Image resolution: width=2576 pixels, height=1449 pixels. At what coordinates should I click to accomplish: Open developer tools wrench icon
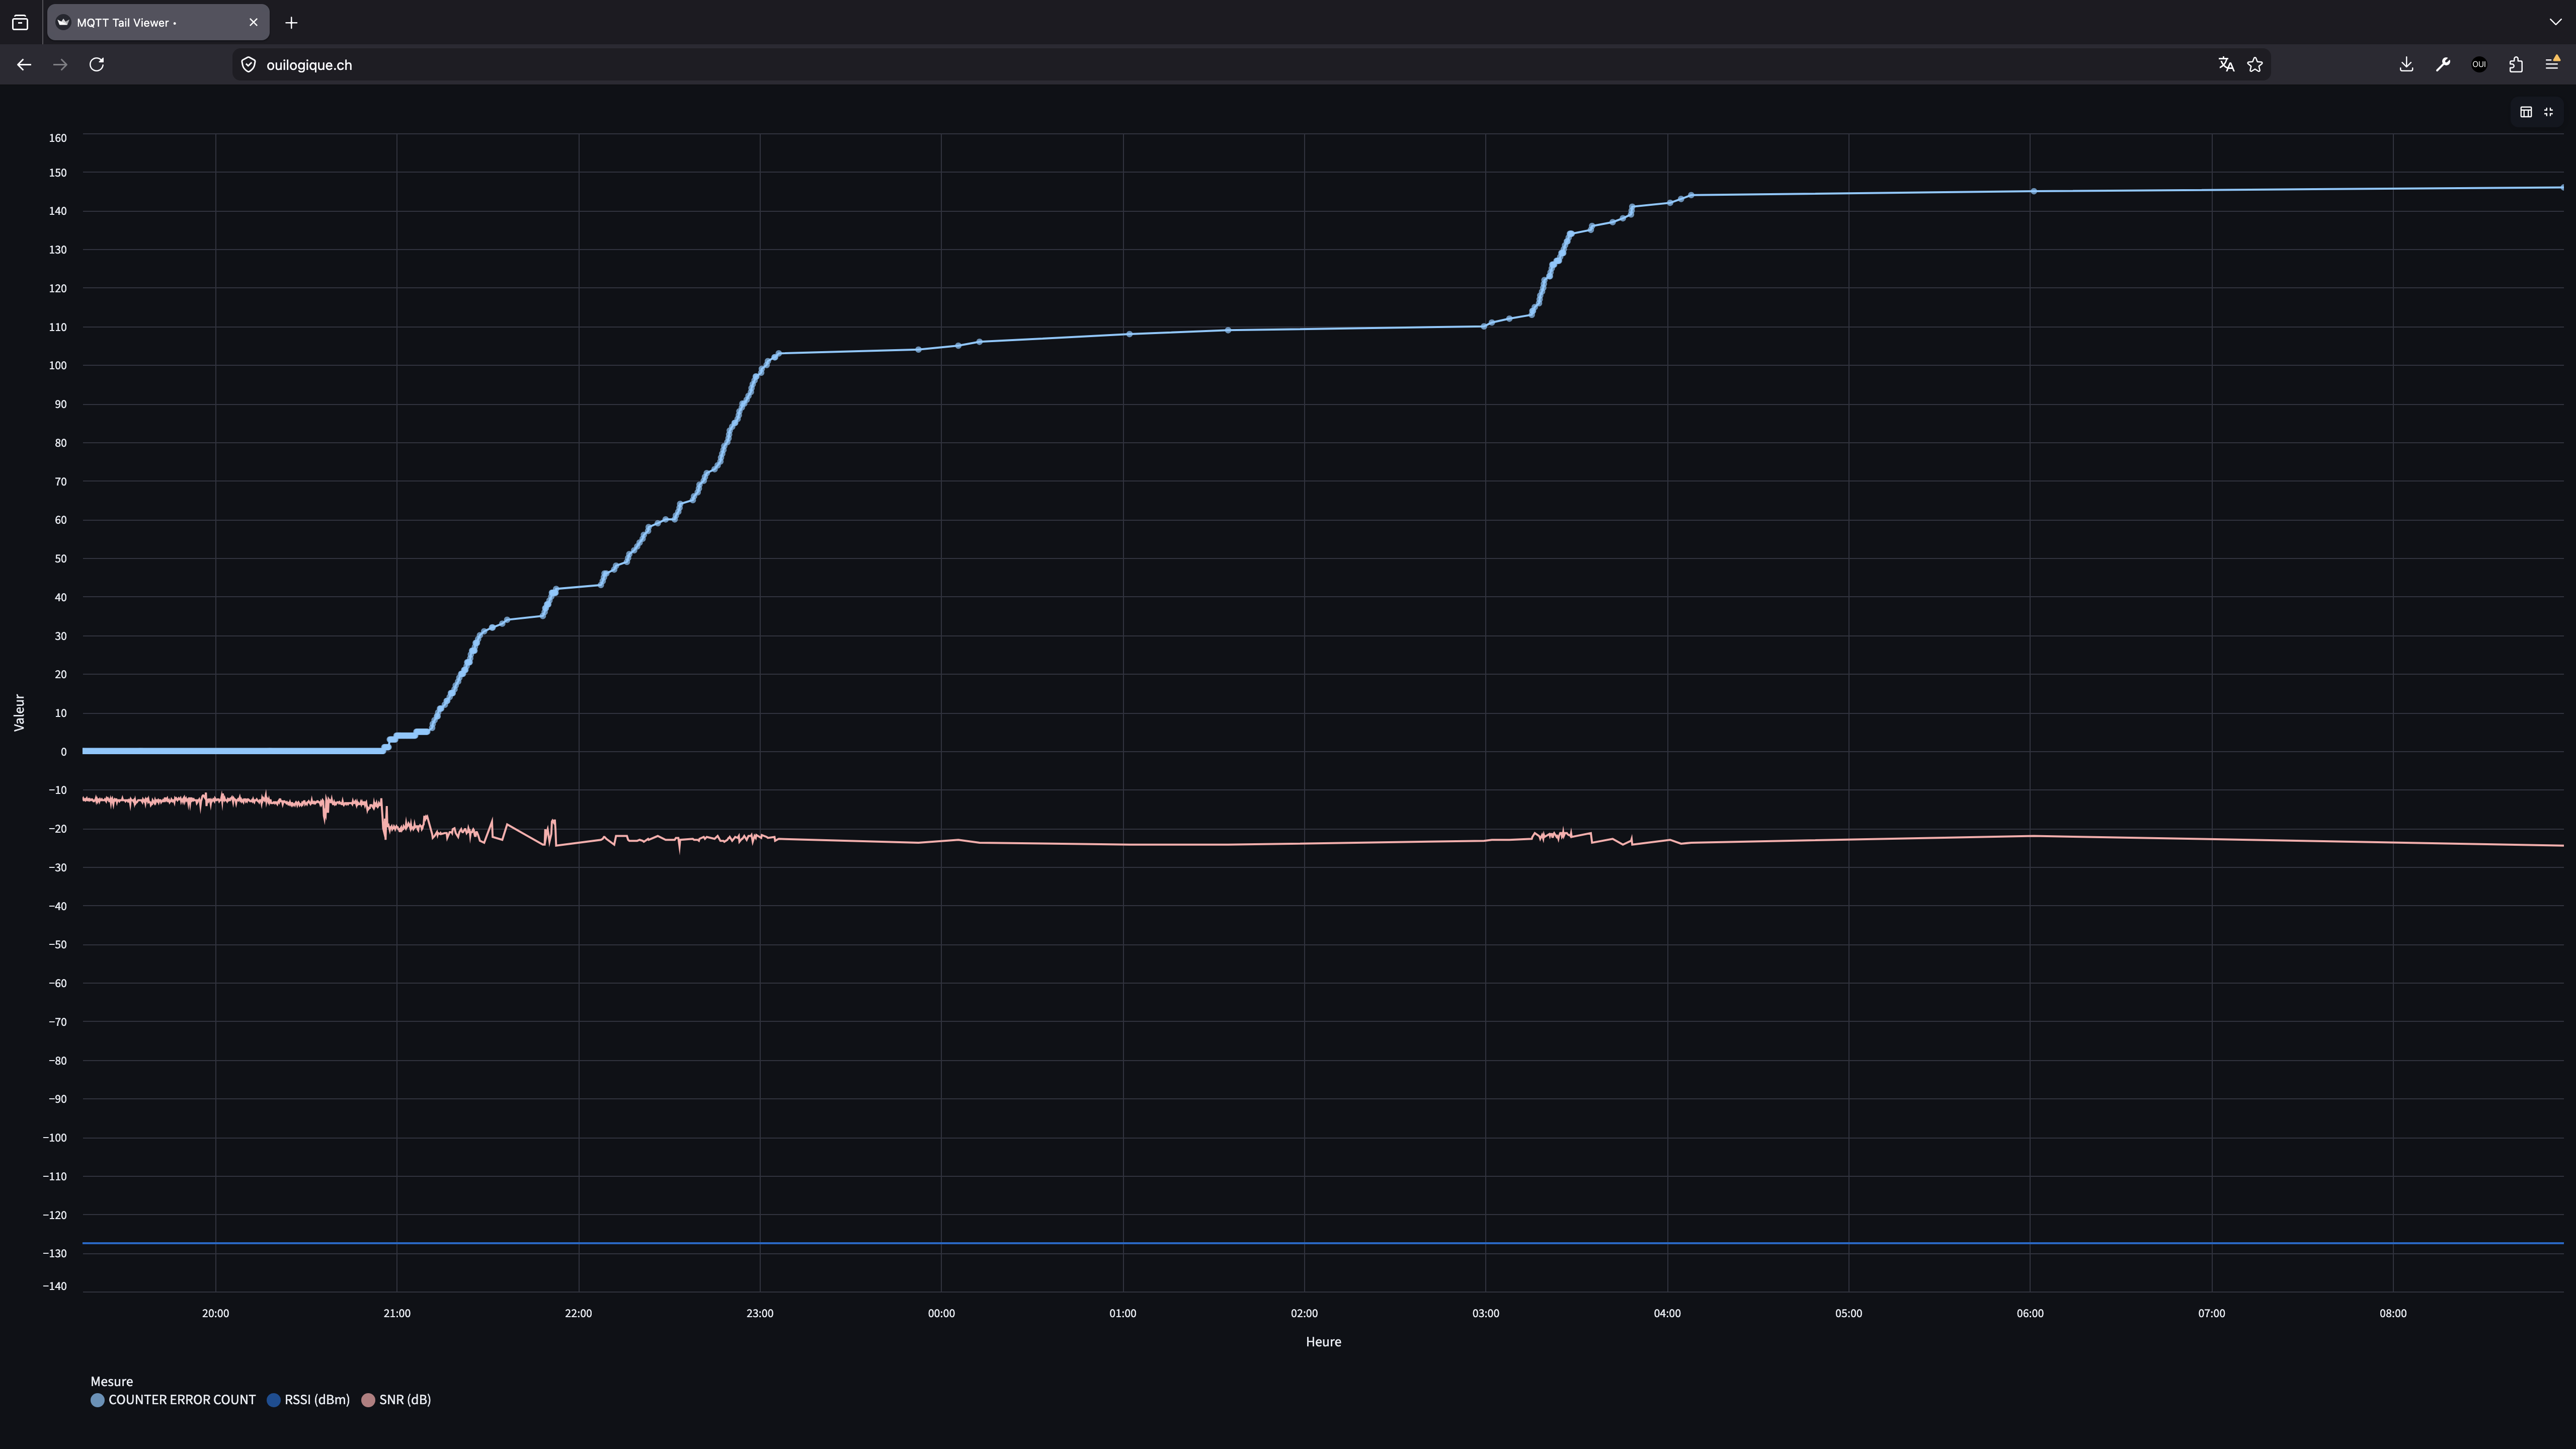[x=2443, y=64]
